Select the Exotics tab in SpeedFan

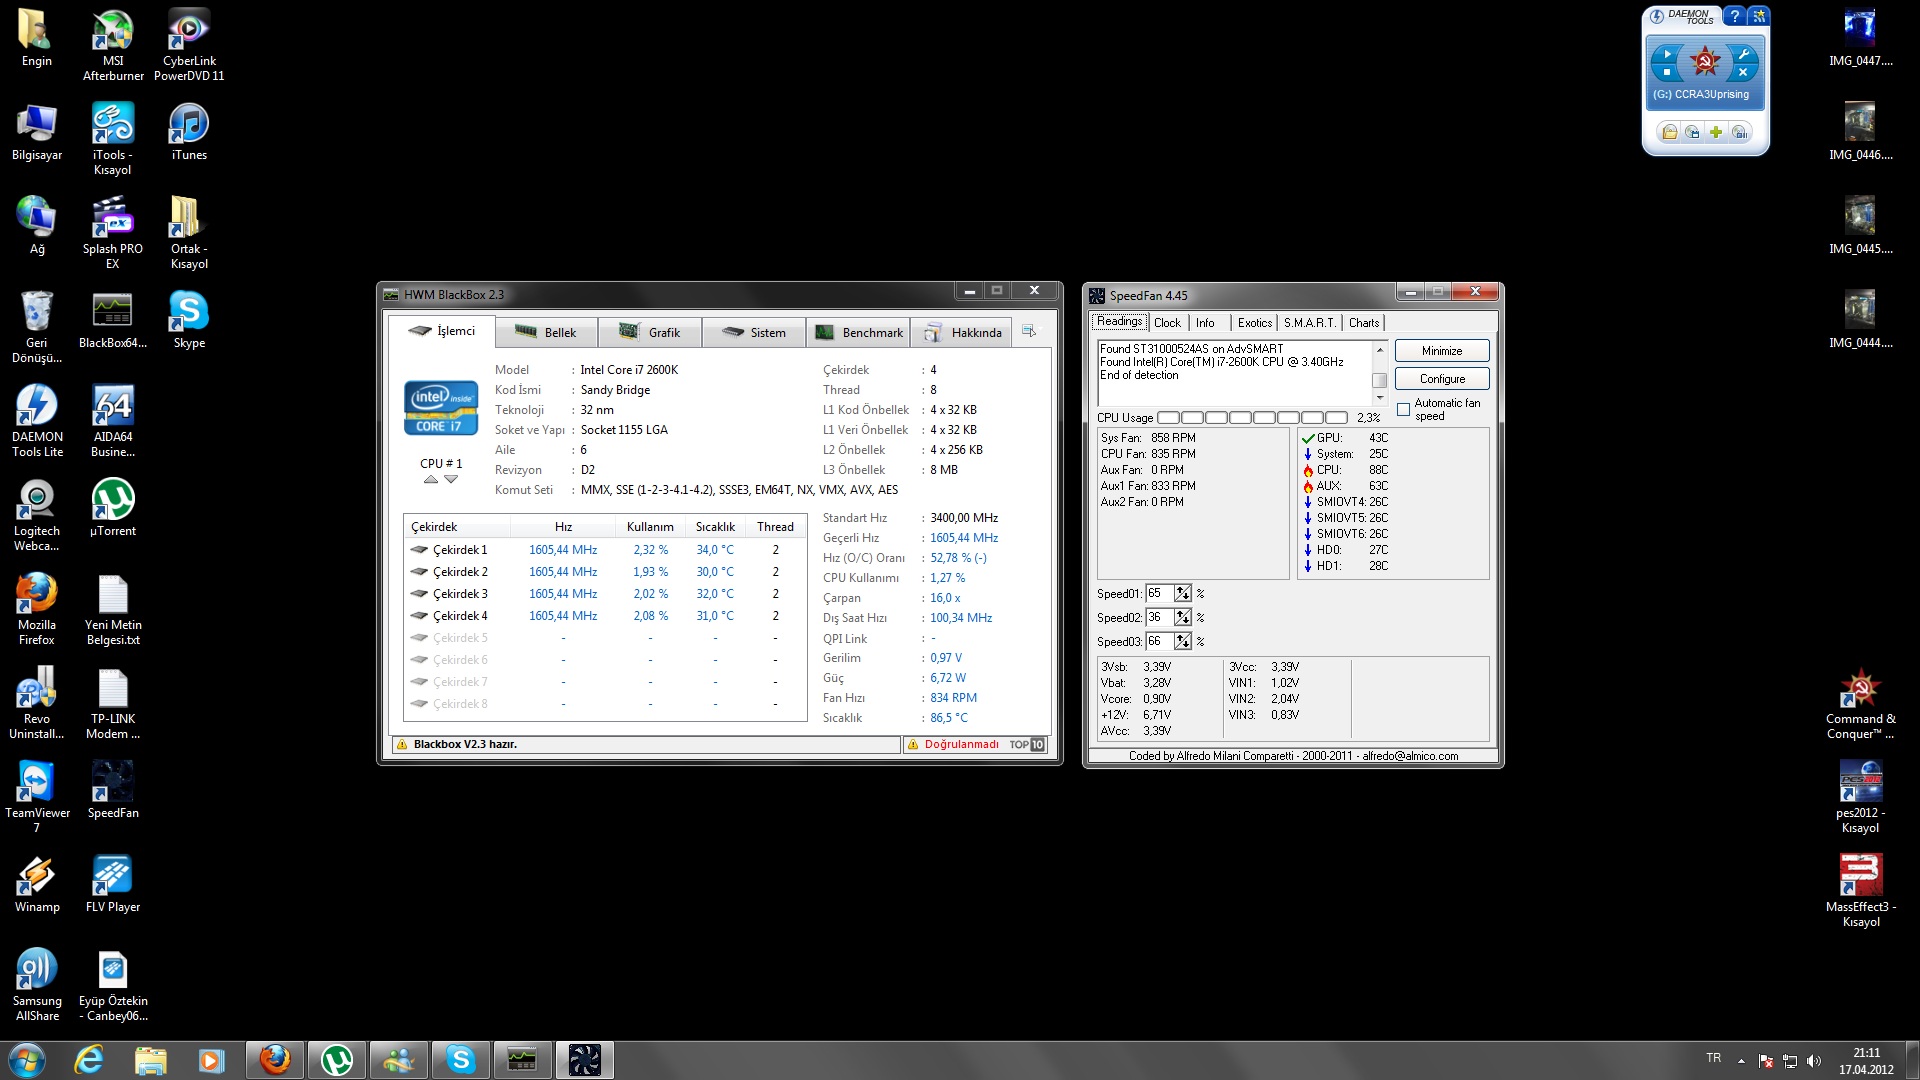pyautogui.click(x=1255, y=323)
